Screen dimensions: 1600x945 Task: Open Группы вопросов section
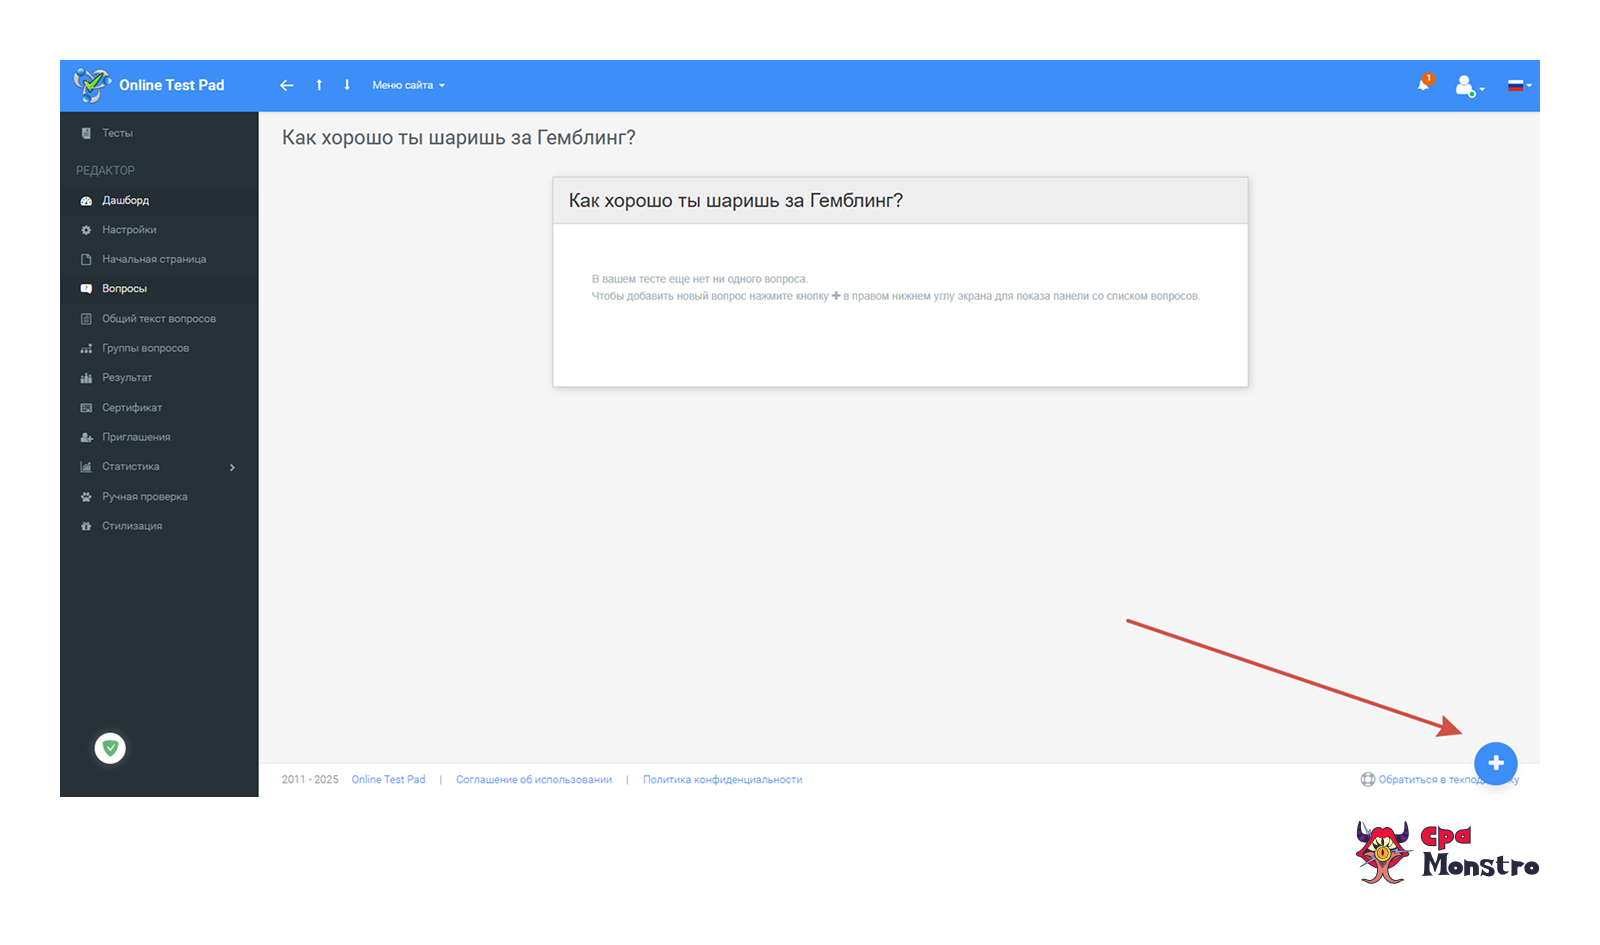pyautogui.click(x=159, y=348)
